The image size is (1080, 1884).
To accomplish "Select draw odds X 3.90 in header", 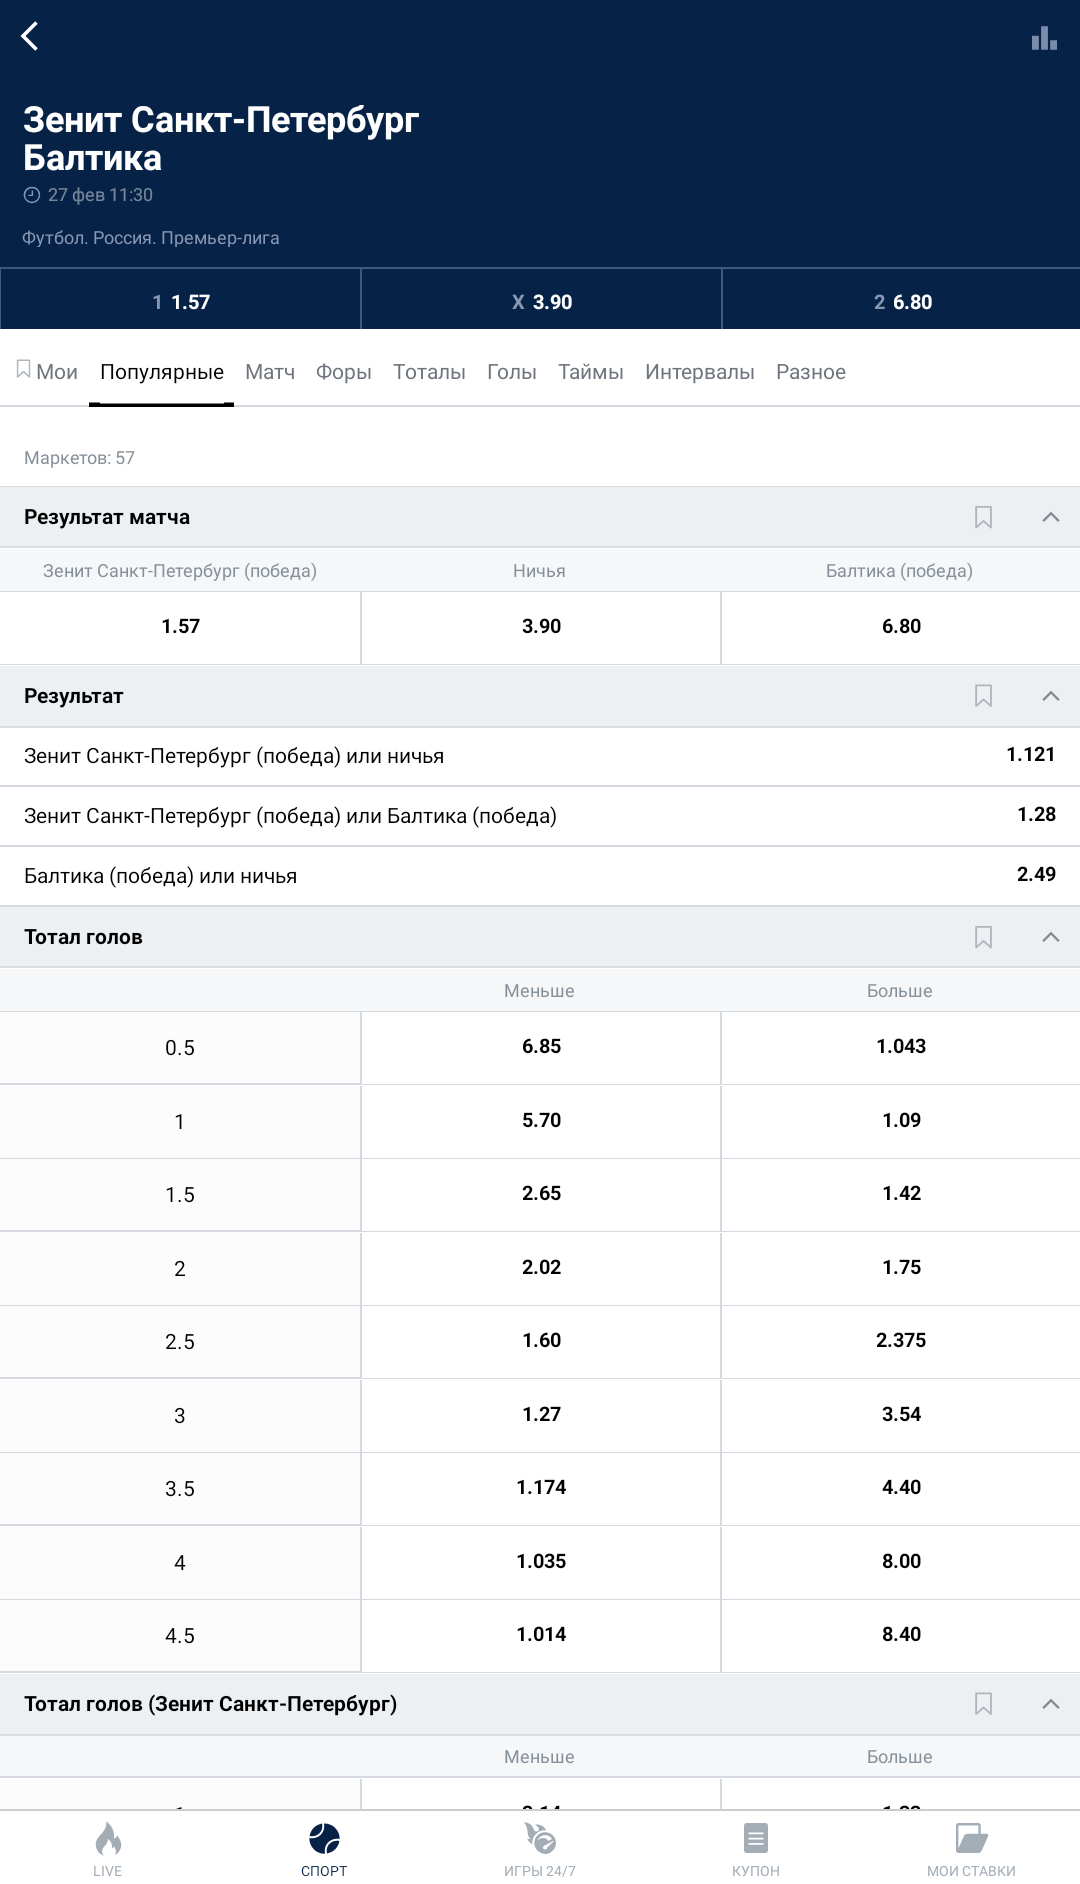I will point(541,302).
